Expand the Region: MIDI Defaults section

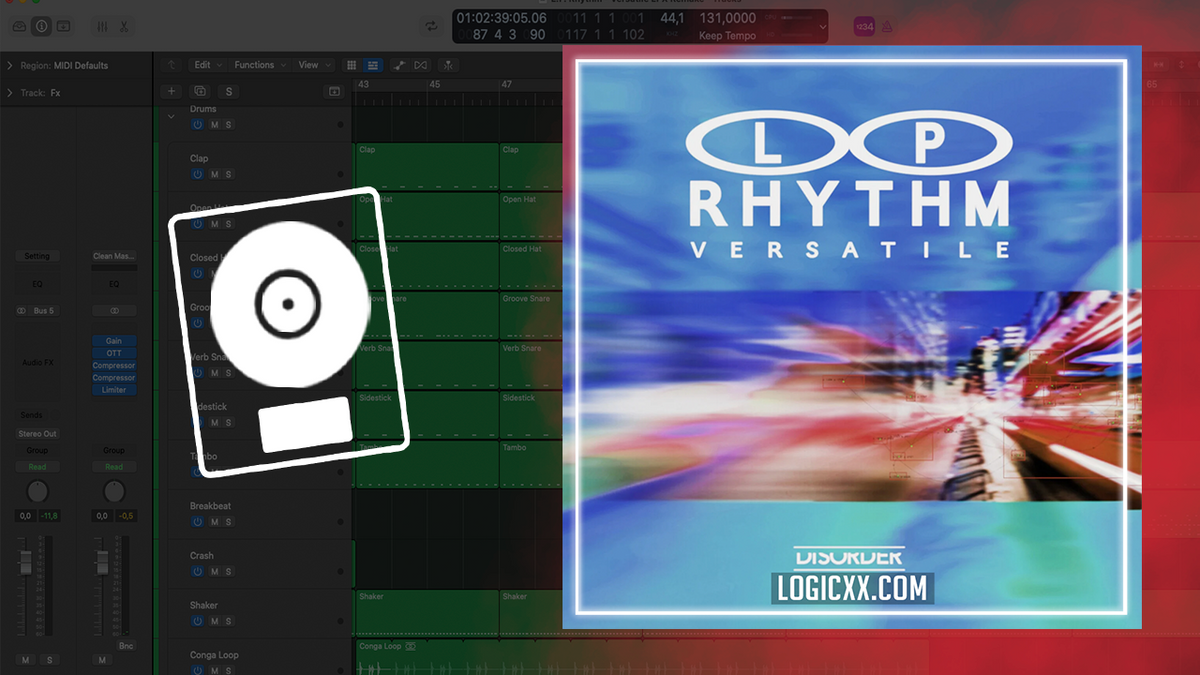[10, 65]
